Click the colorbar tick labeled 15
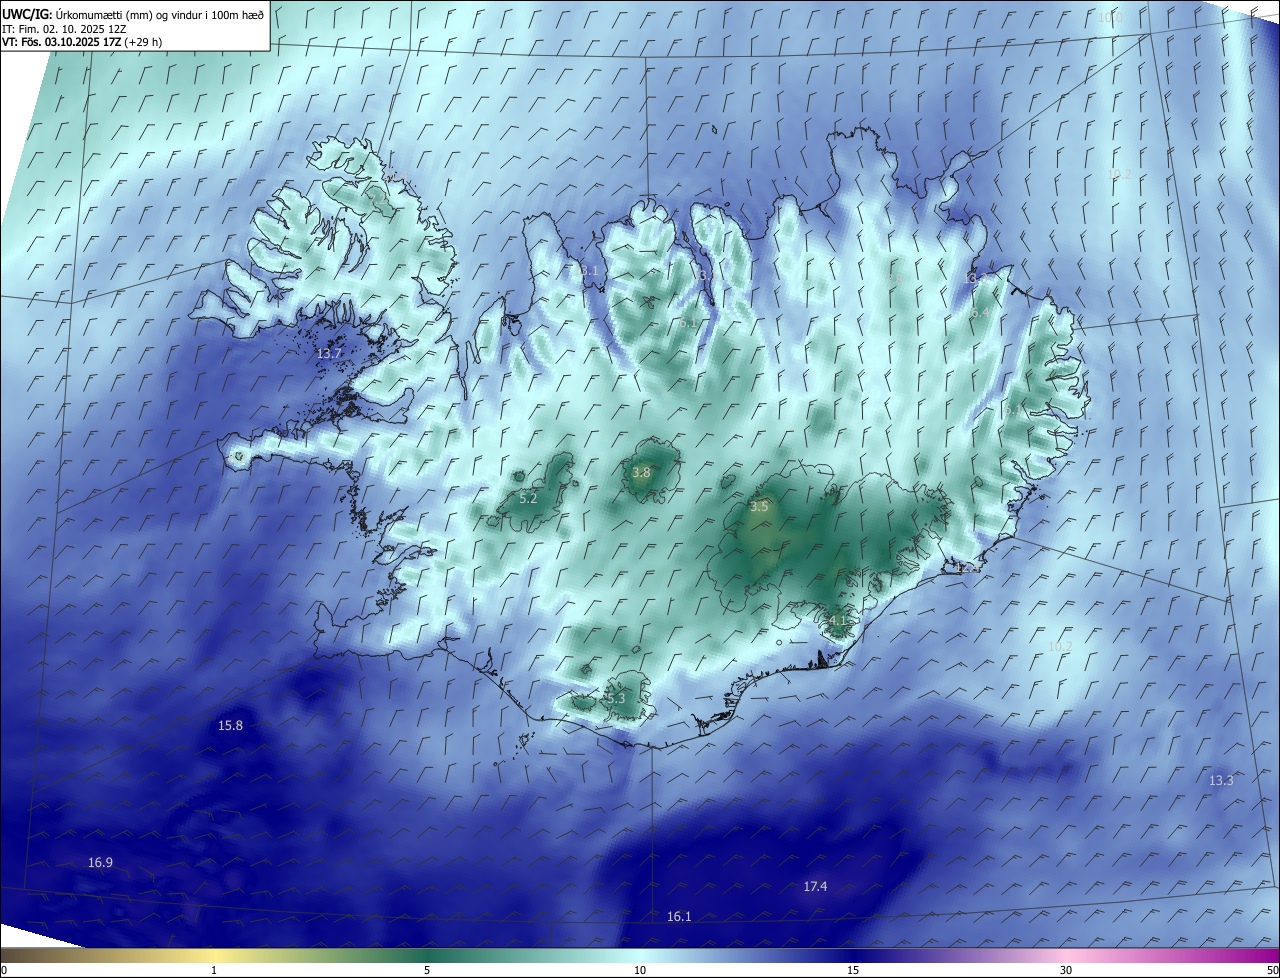Image resolution: width=1280 pixels, height=978 pixels. (853, 970)
